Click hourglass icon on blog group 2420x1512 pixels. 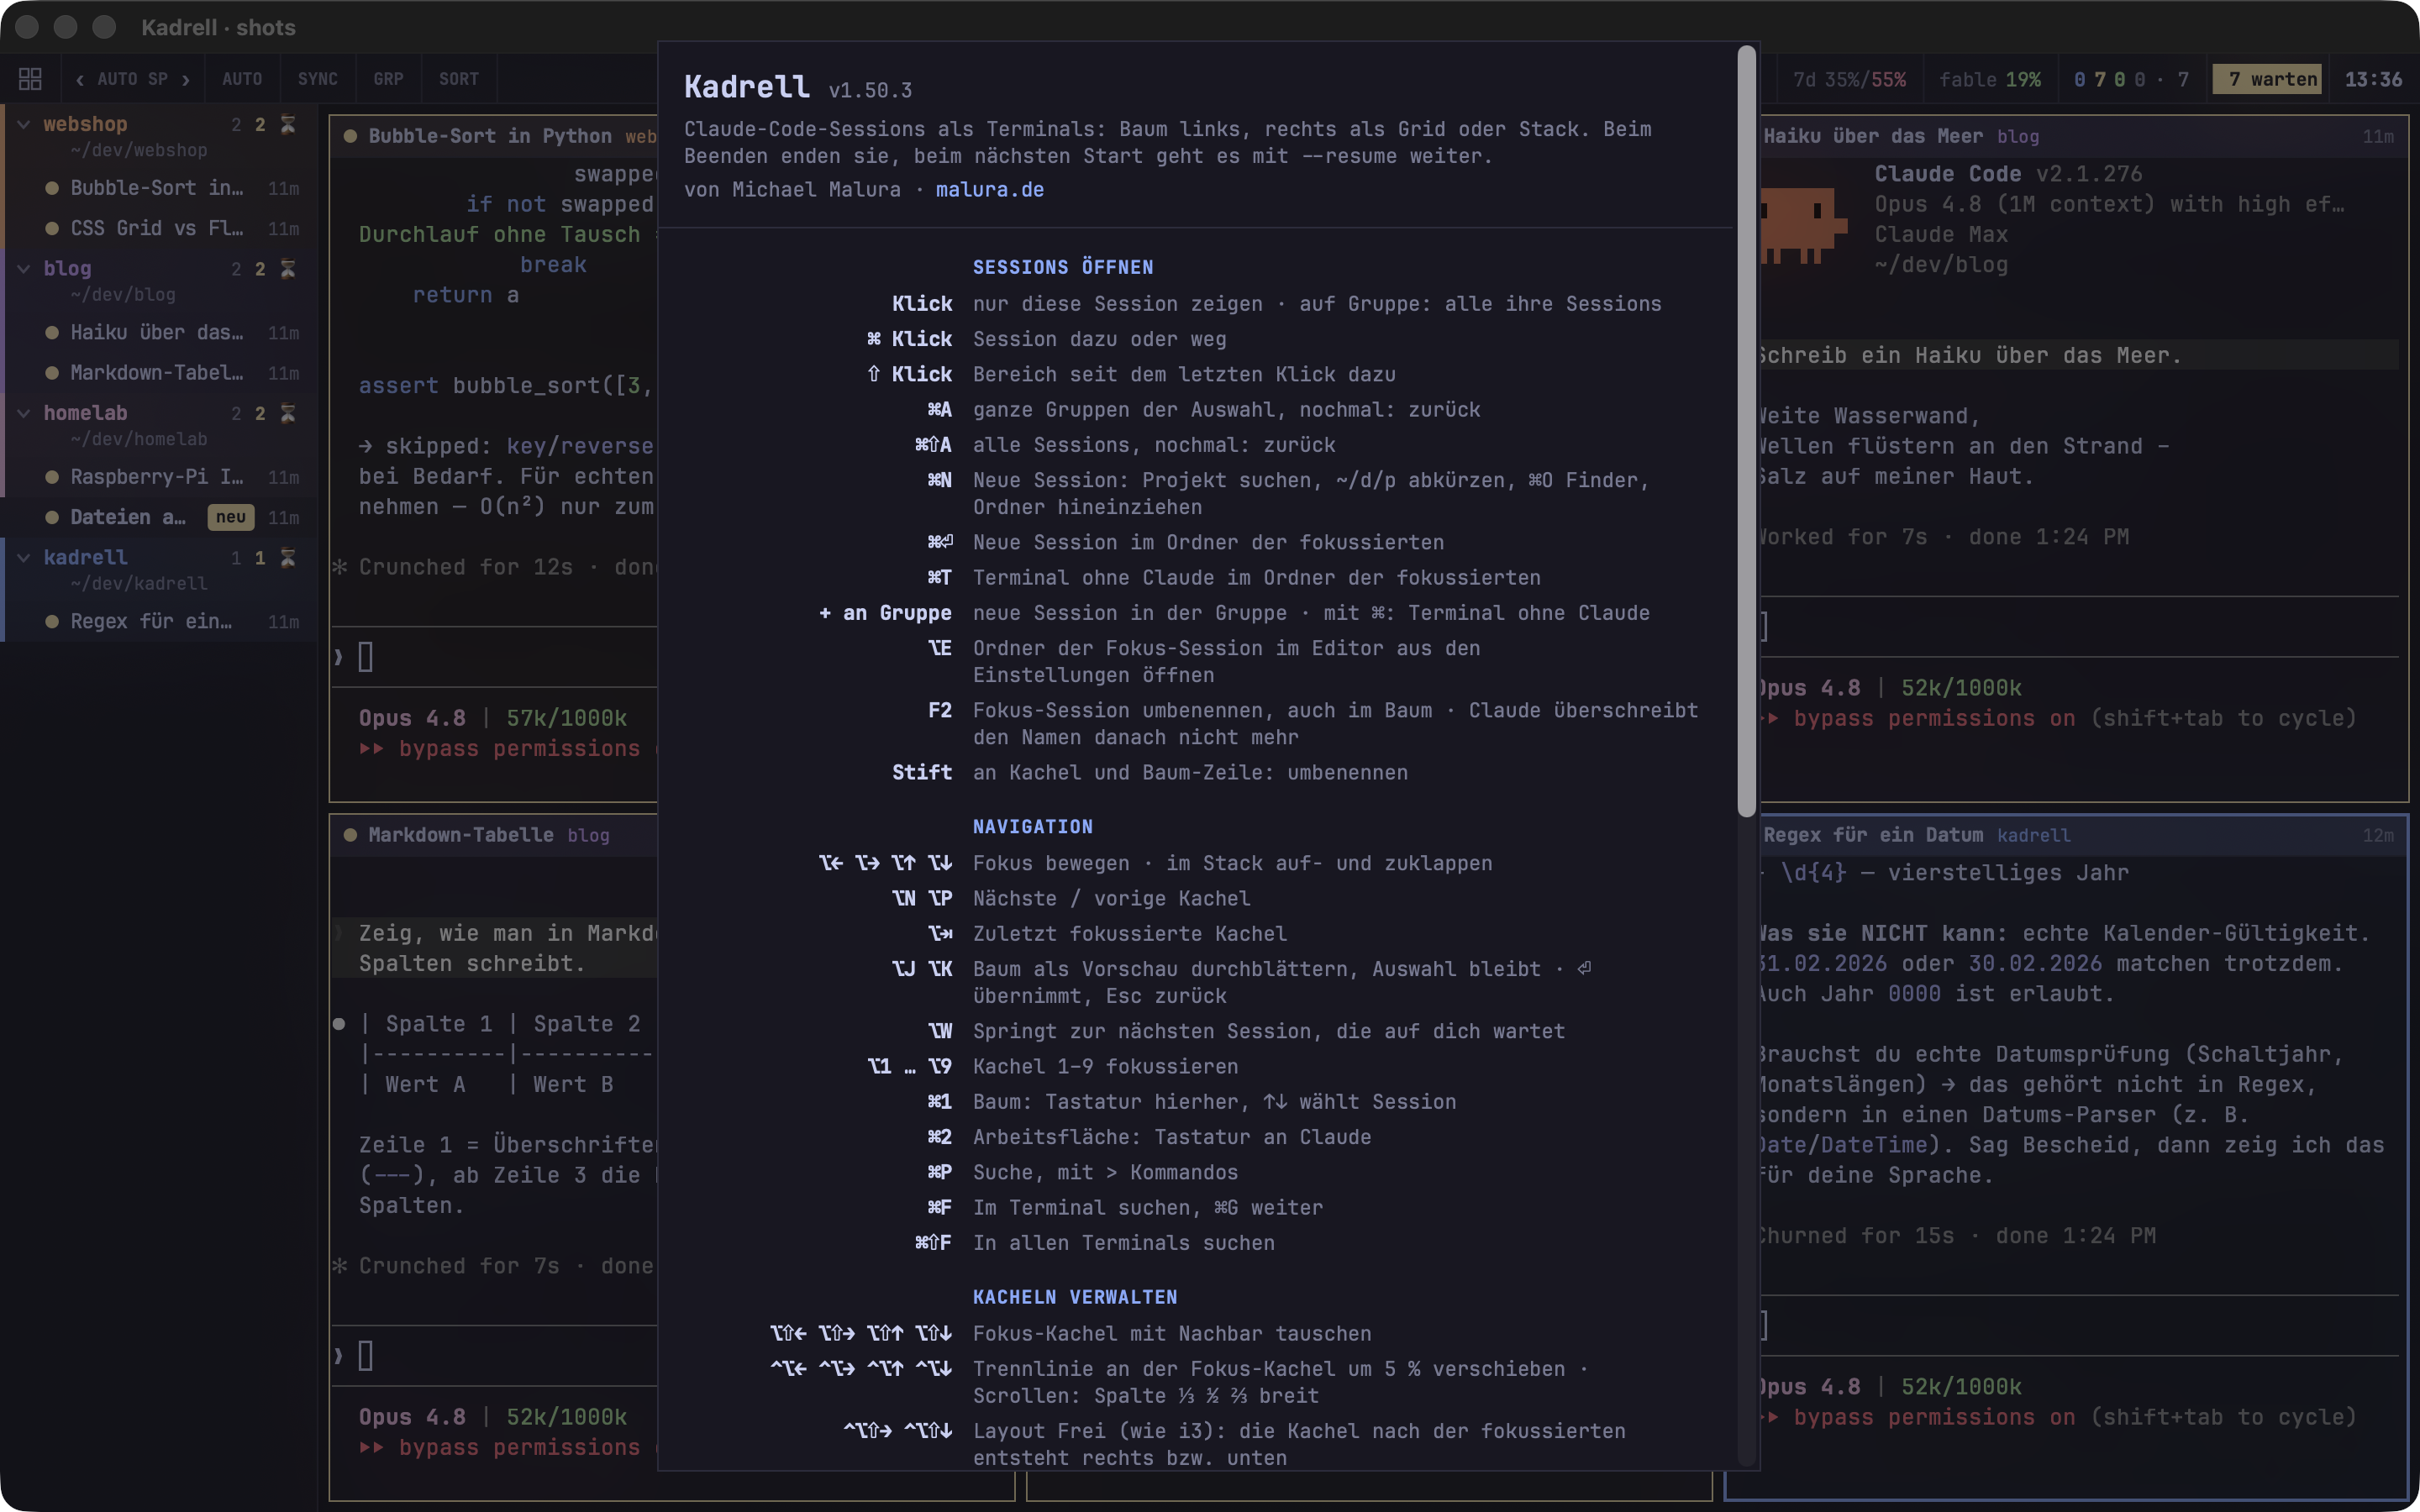[x=288, y=268]
